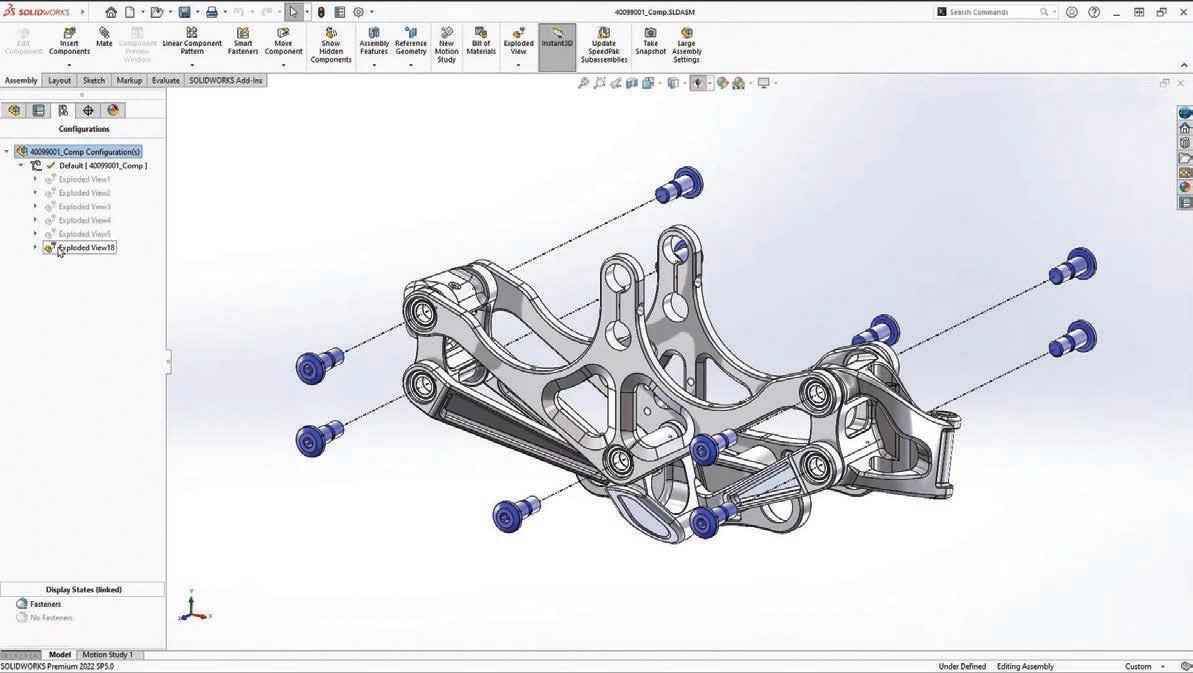Collapse the Default [40099001_Comp] node

coord(21,165)
